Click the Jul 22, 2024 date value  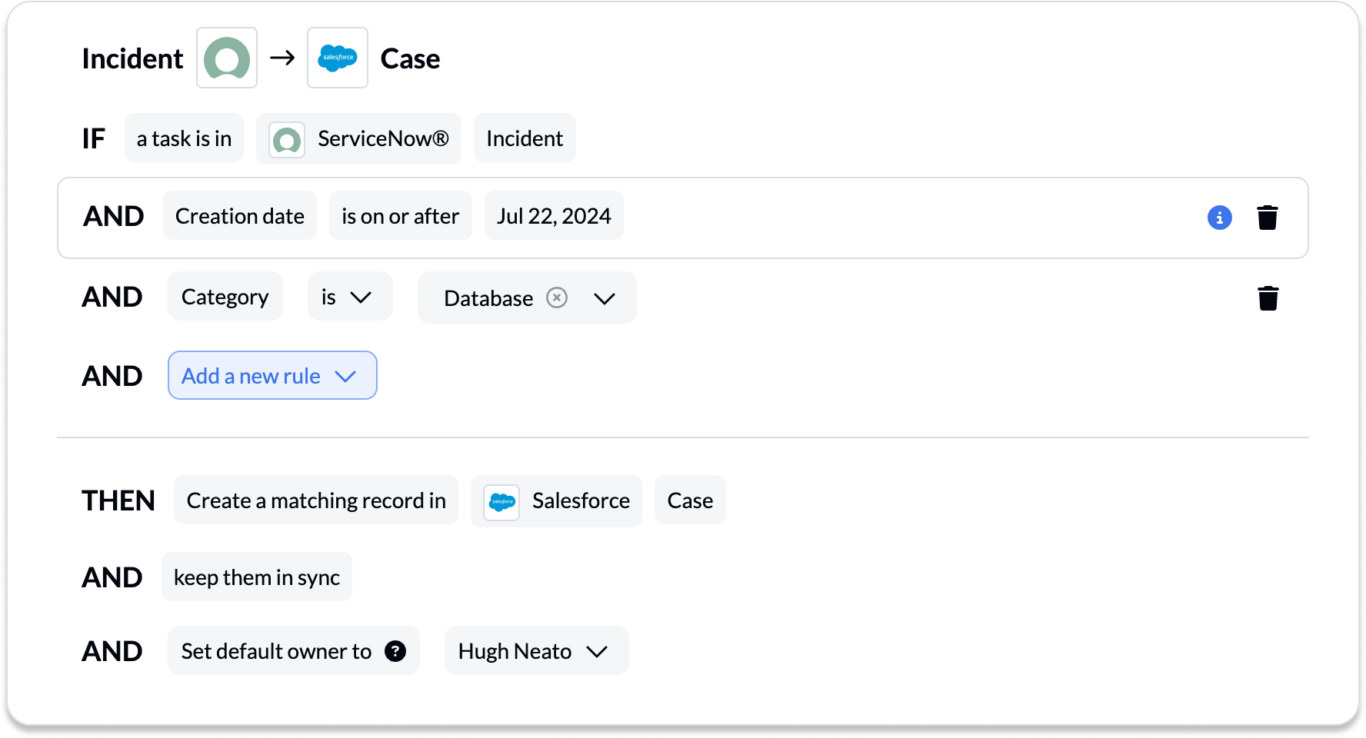coord(553,215)
